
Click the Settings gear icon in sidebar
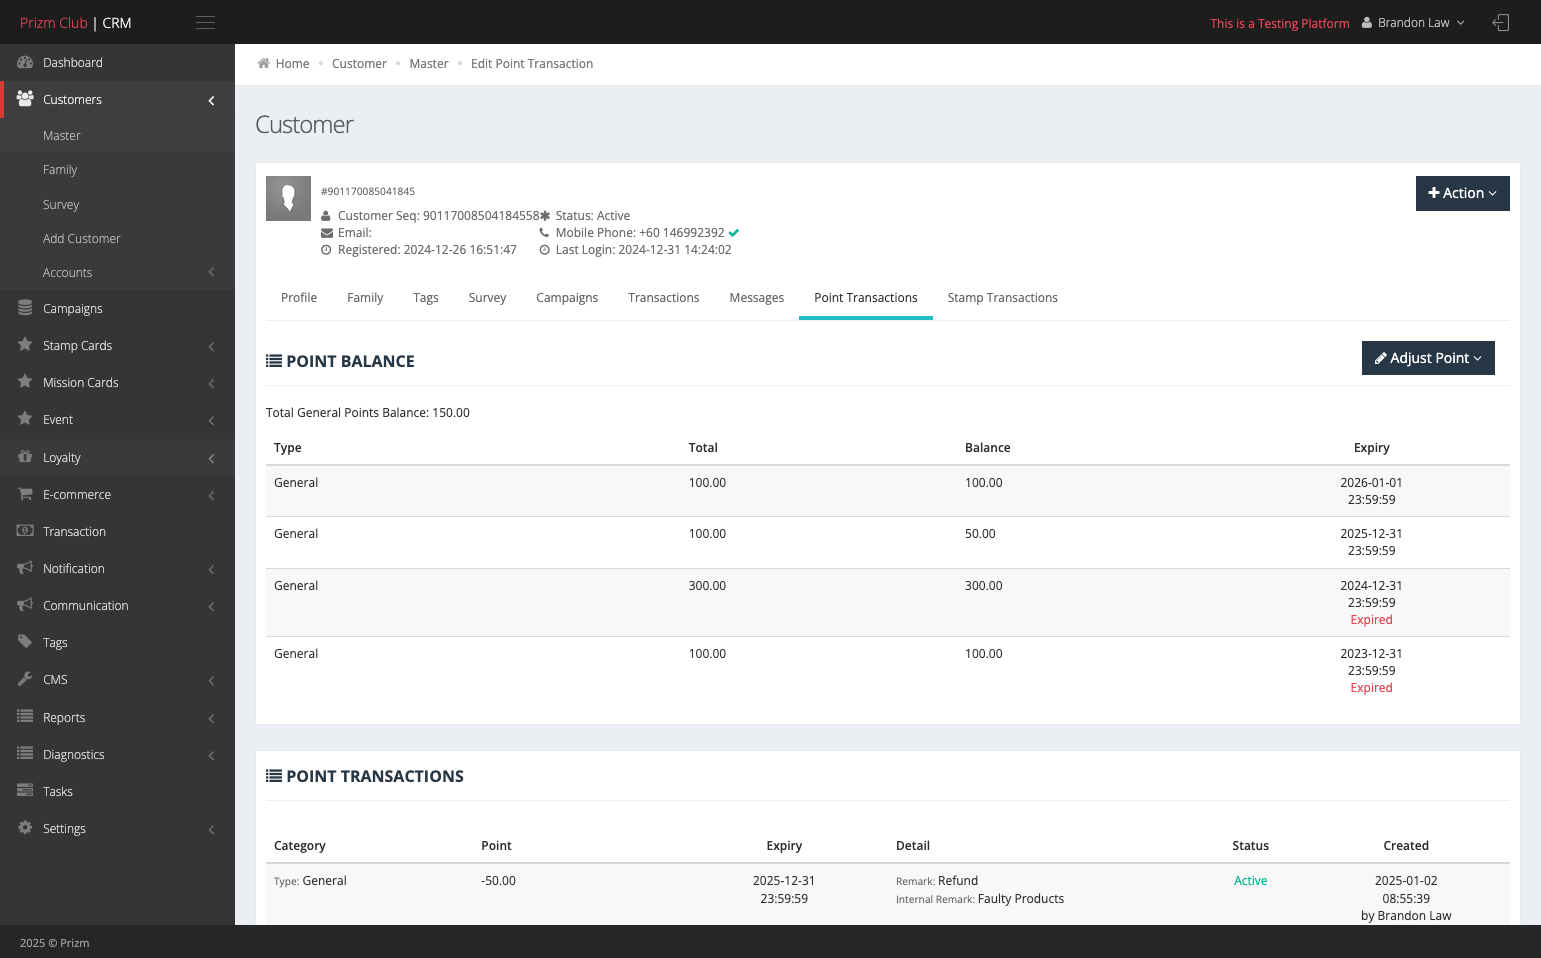point(25,828)
